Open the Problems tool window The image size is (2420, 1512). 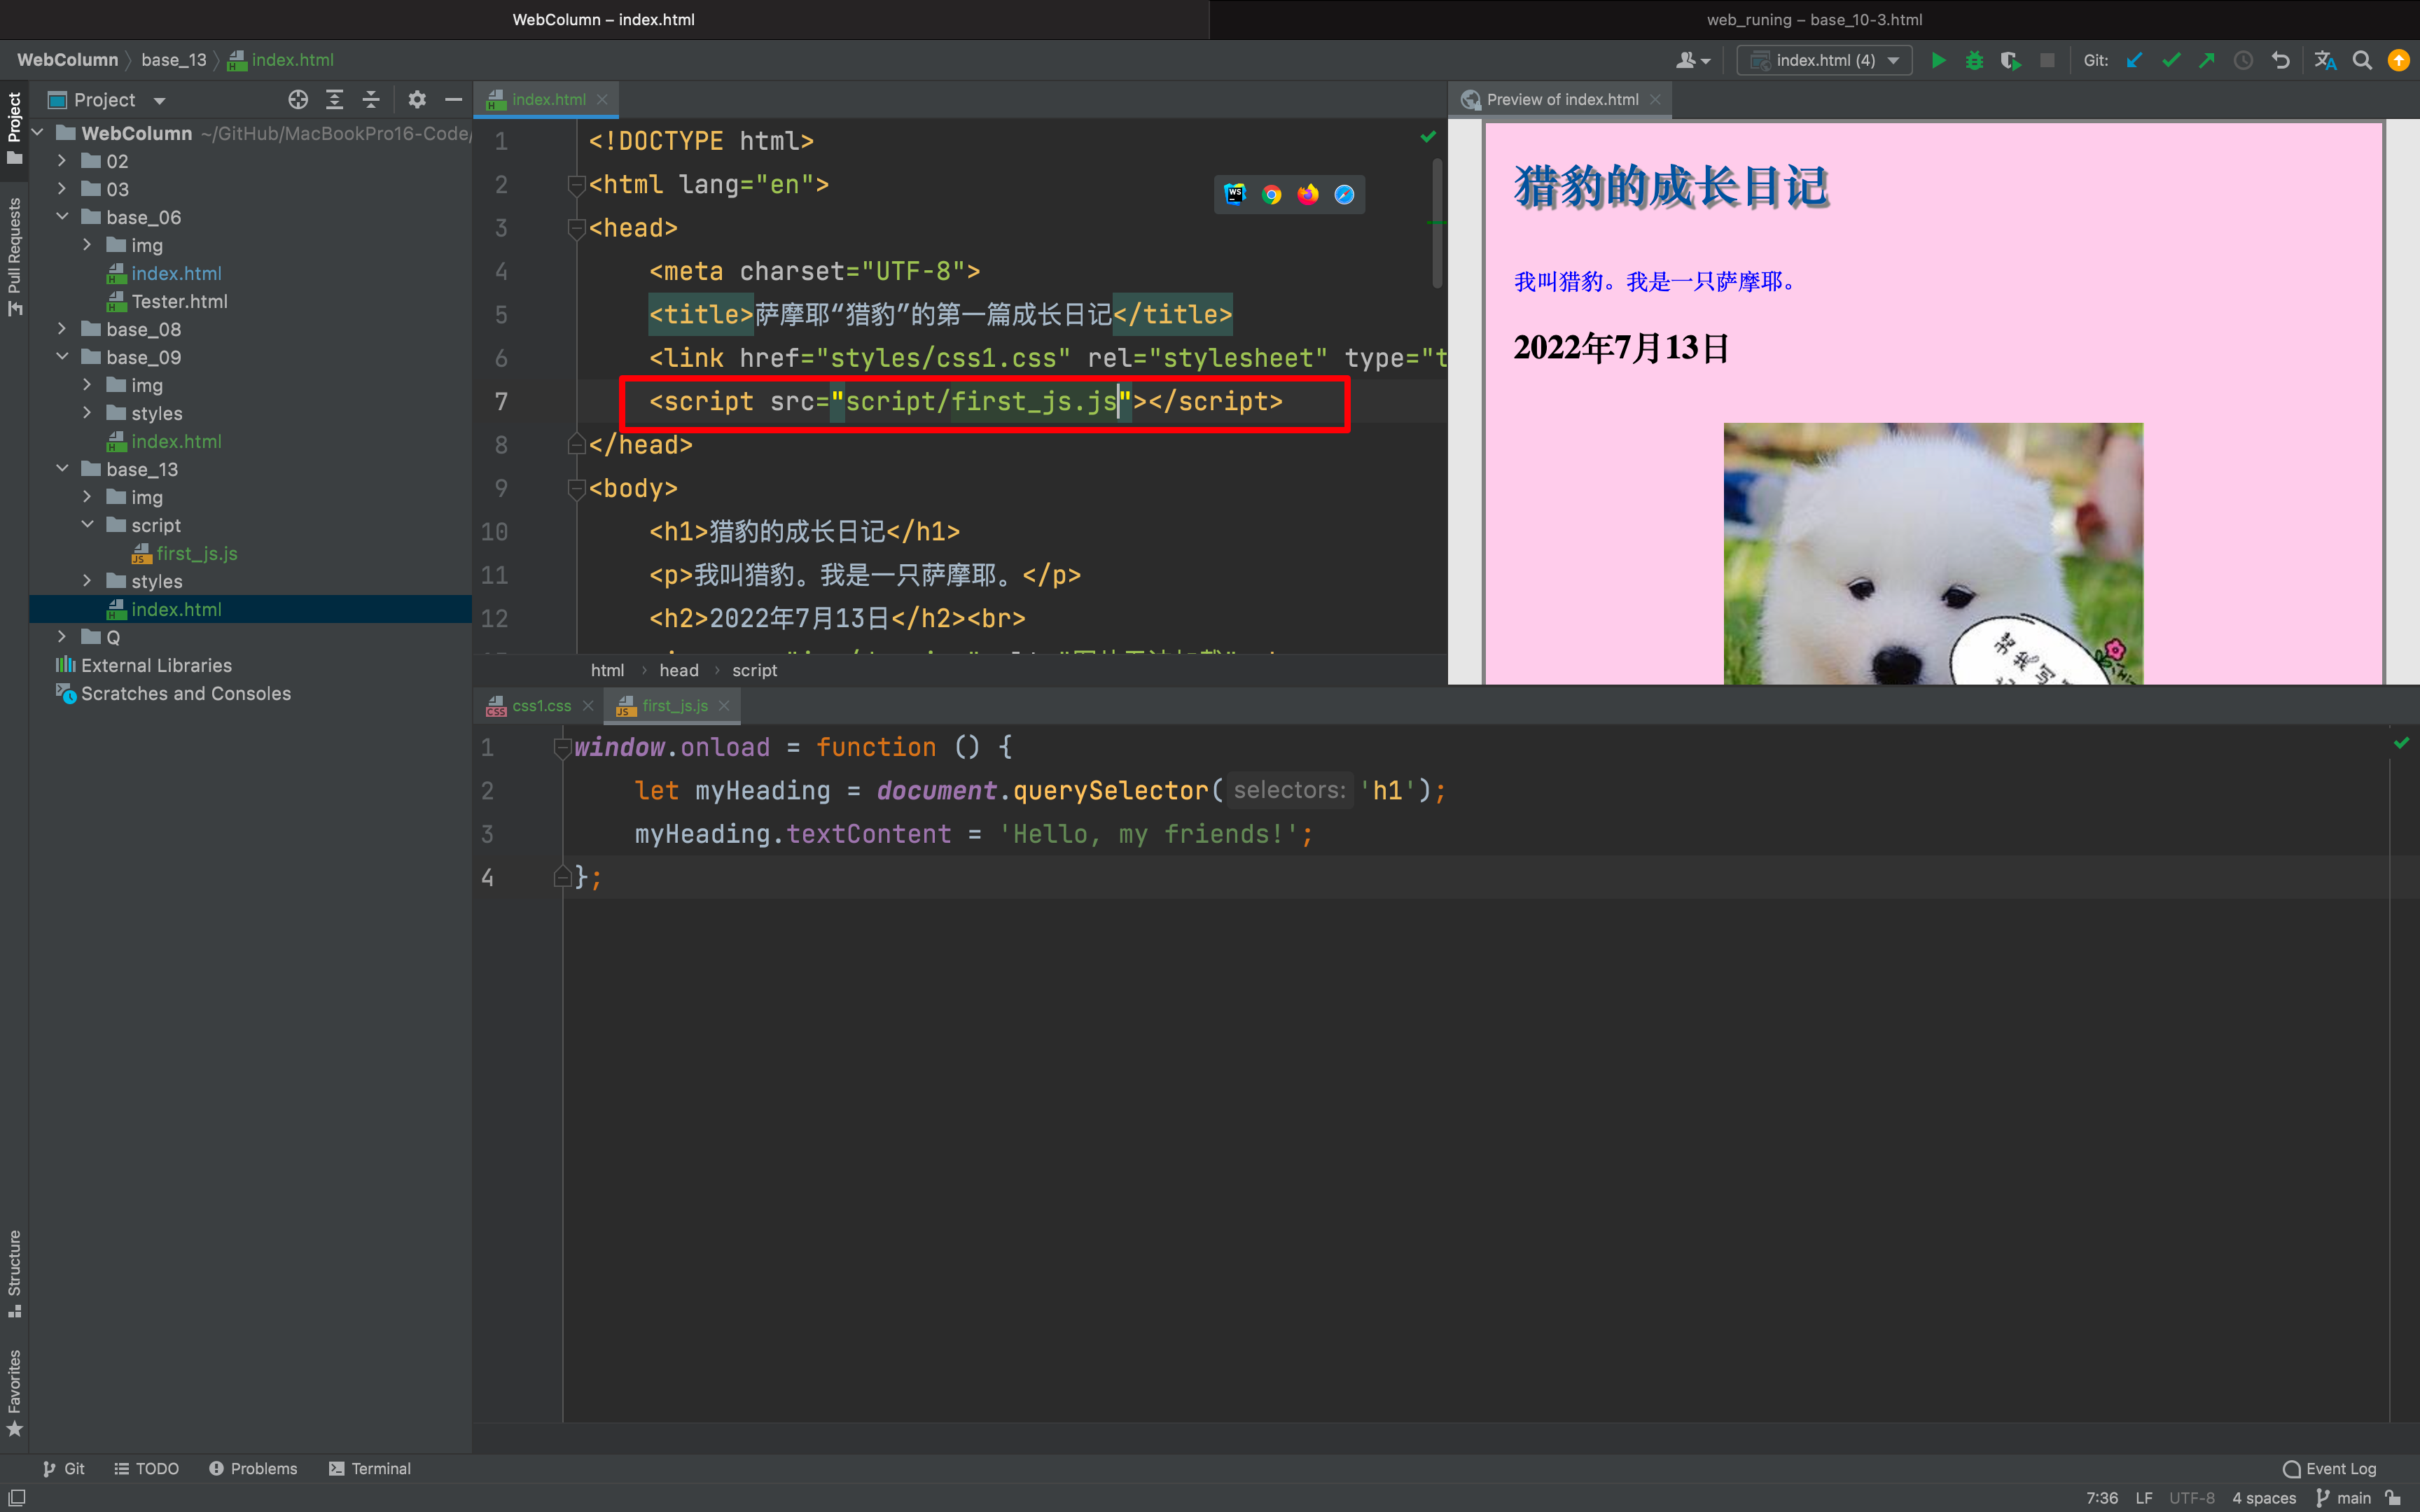click(x=253, y=1469)
